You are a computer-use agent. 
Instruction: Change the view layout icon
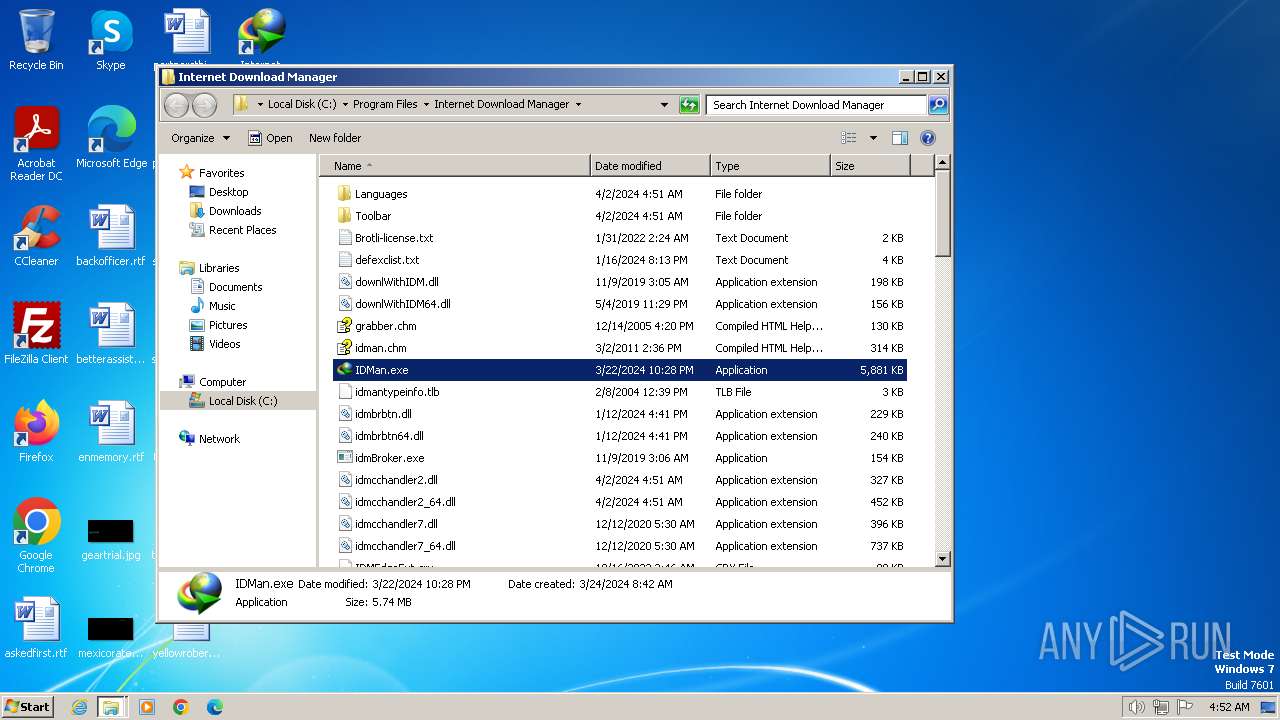pyautogui.click(x=849, y=138)
